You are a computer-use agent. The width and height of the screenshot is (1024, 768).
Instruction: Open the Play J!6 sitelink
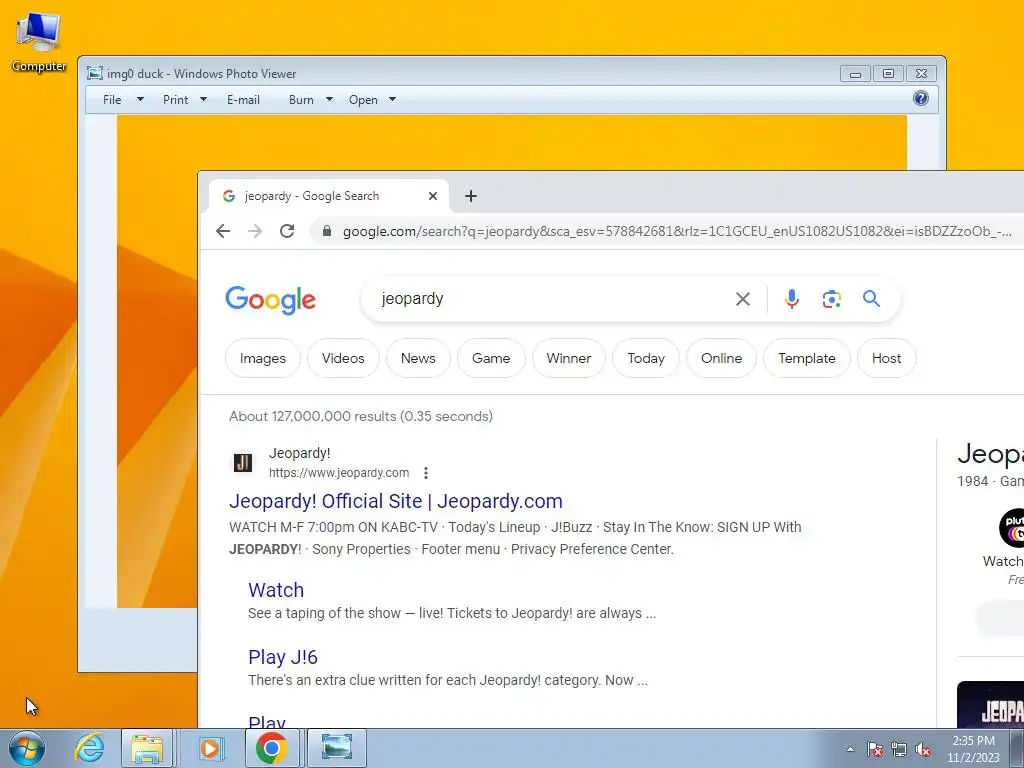click(283, 657)
